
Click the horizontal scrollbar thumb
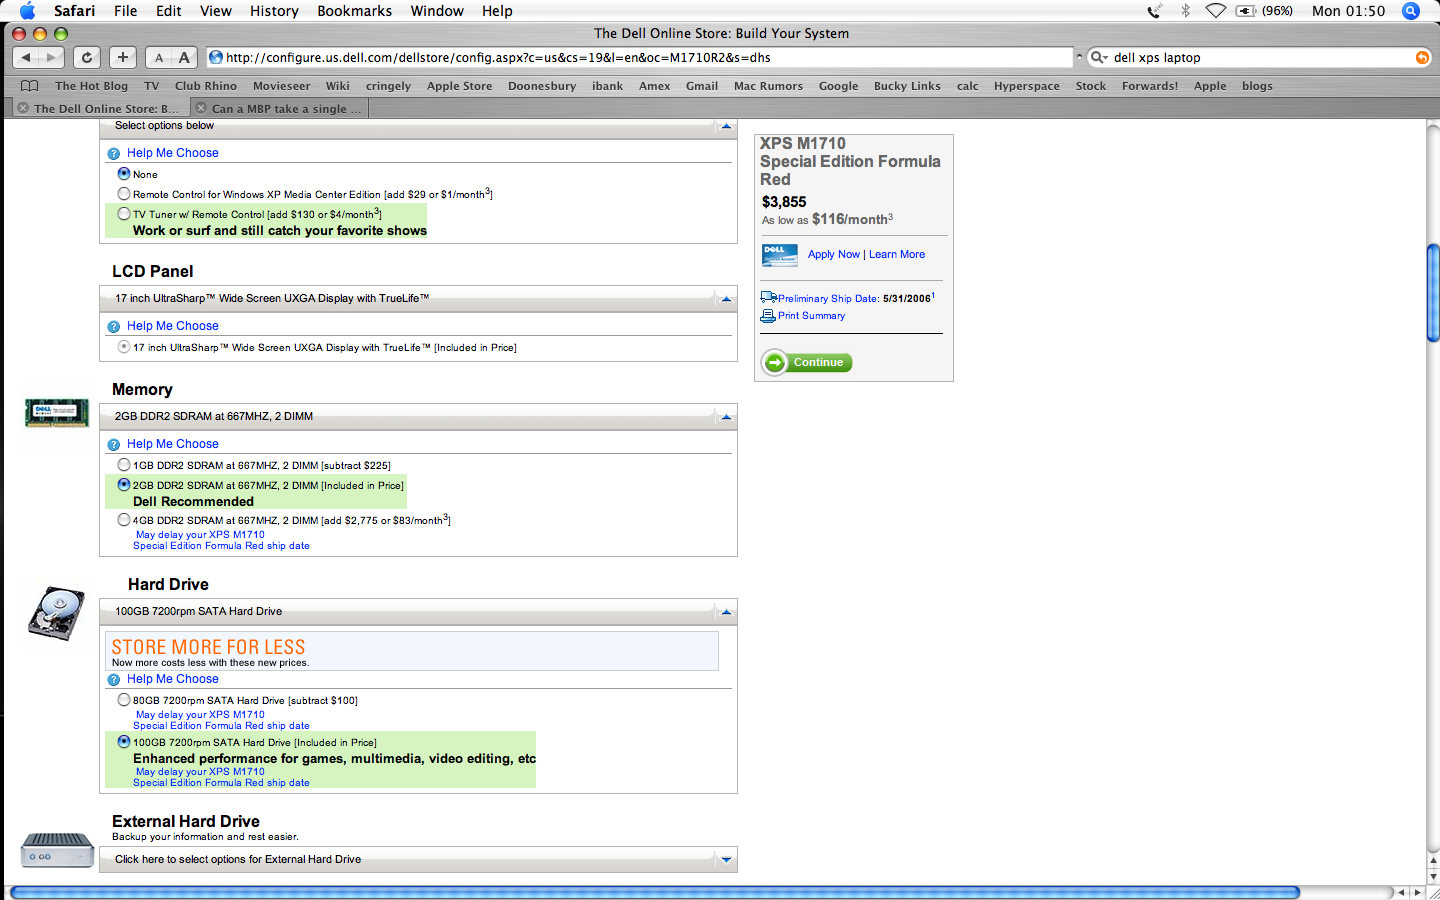click(655, 892)
